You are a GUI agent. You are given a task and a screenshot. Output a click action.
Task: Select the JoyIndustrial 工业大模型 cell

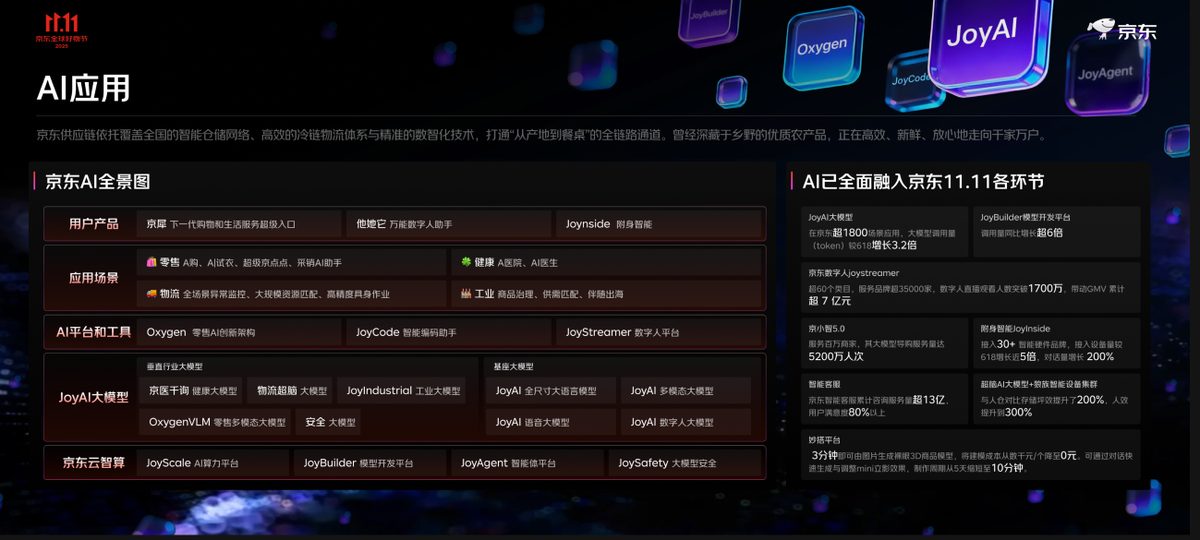400,391
